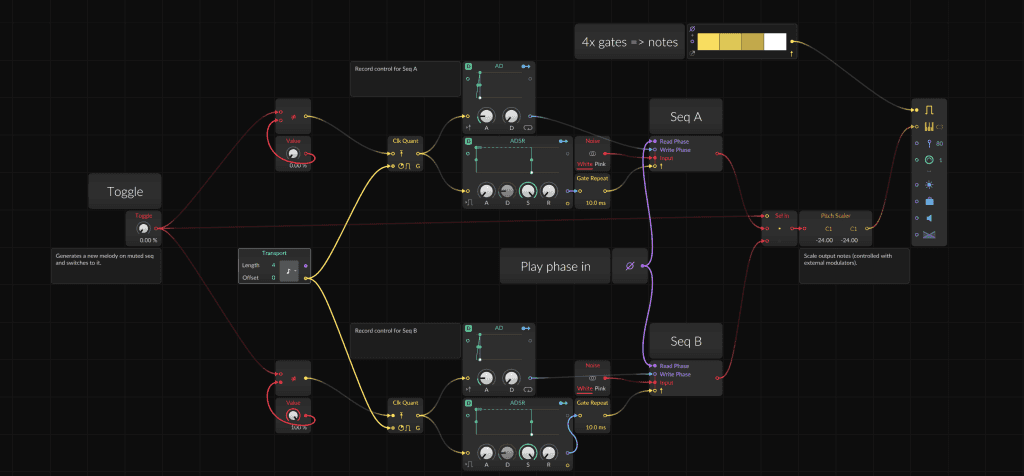Viewport: 1024px width, 476px height.
Task: Click the clock gate icon in top Clk Quant
Action: tap(404, 167)
